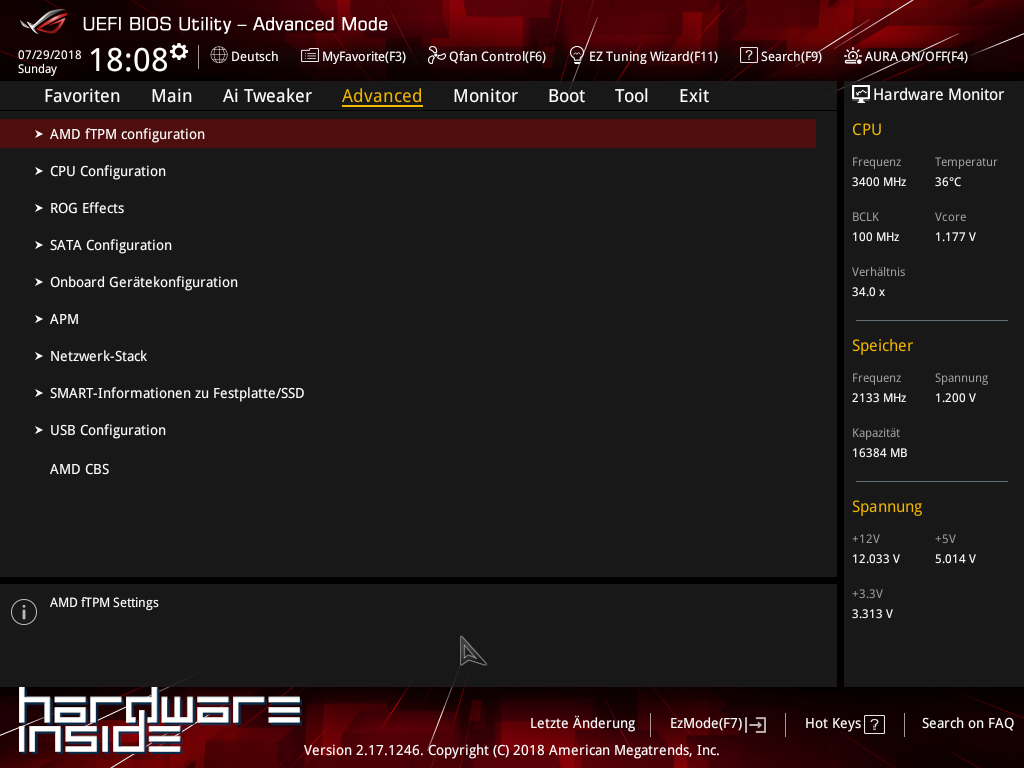The width and height of the screenshot is (1024, 768).
Task: Click the Search question mark icon
Action: pyautogui.click(x=748, y=56)
